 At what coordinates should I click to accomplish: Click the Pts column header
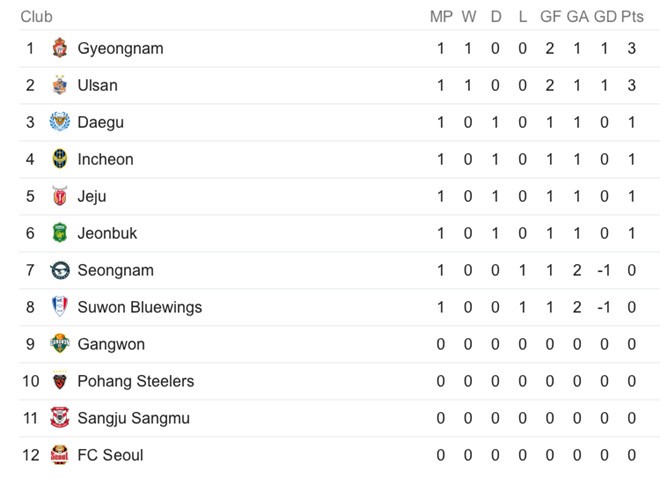click(632, 16)
